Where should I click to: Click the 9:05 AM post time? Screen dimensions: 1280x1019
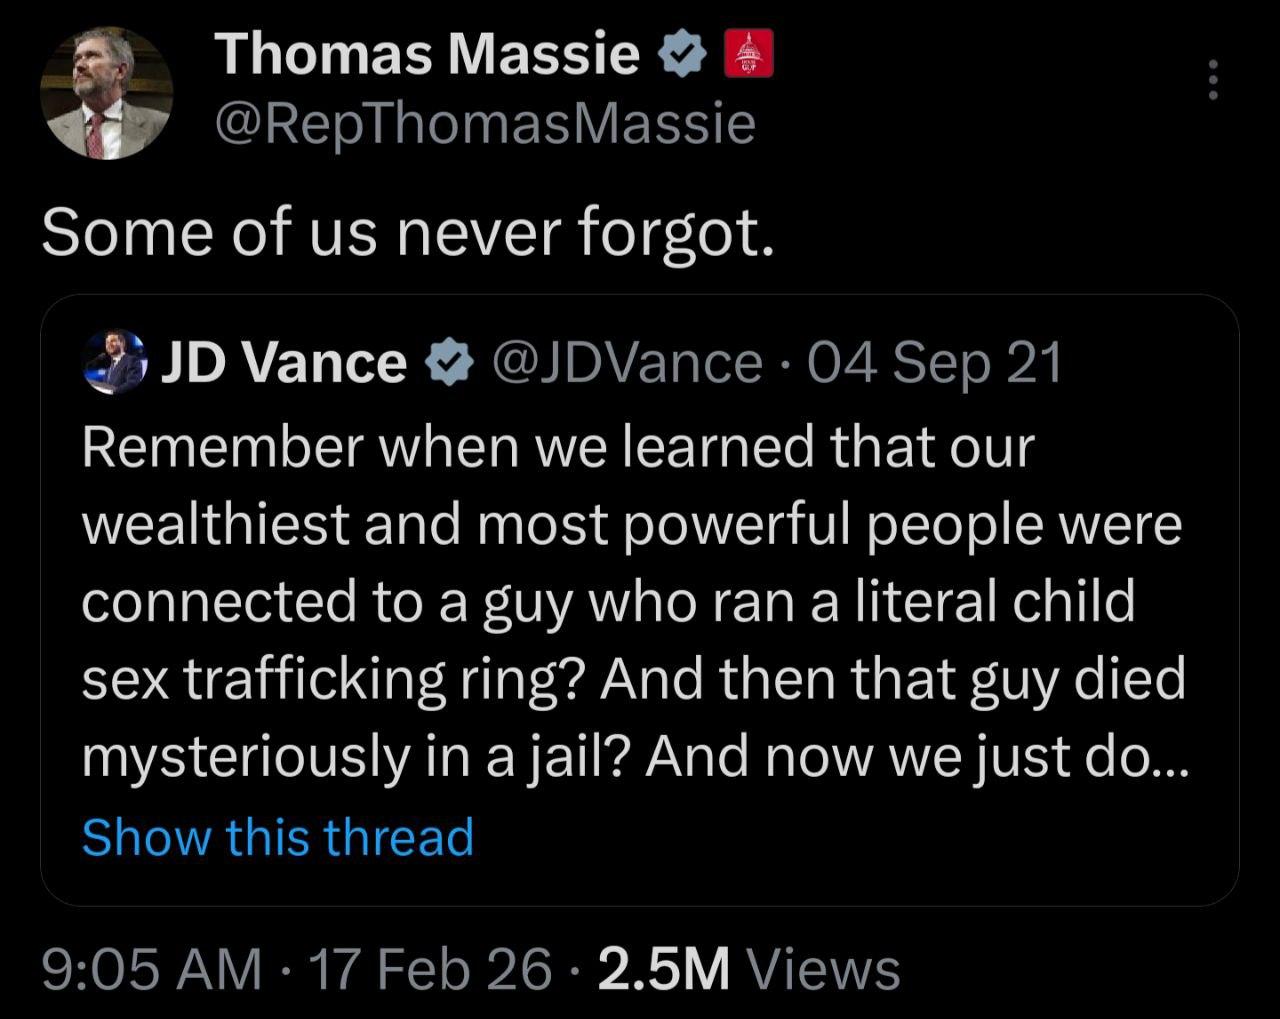click(151, 970)
